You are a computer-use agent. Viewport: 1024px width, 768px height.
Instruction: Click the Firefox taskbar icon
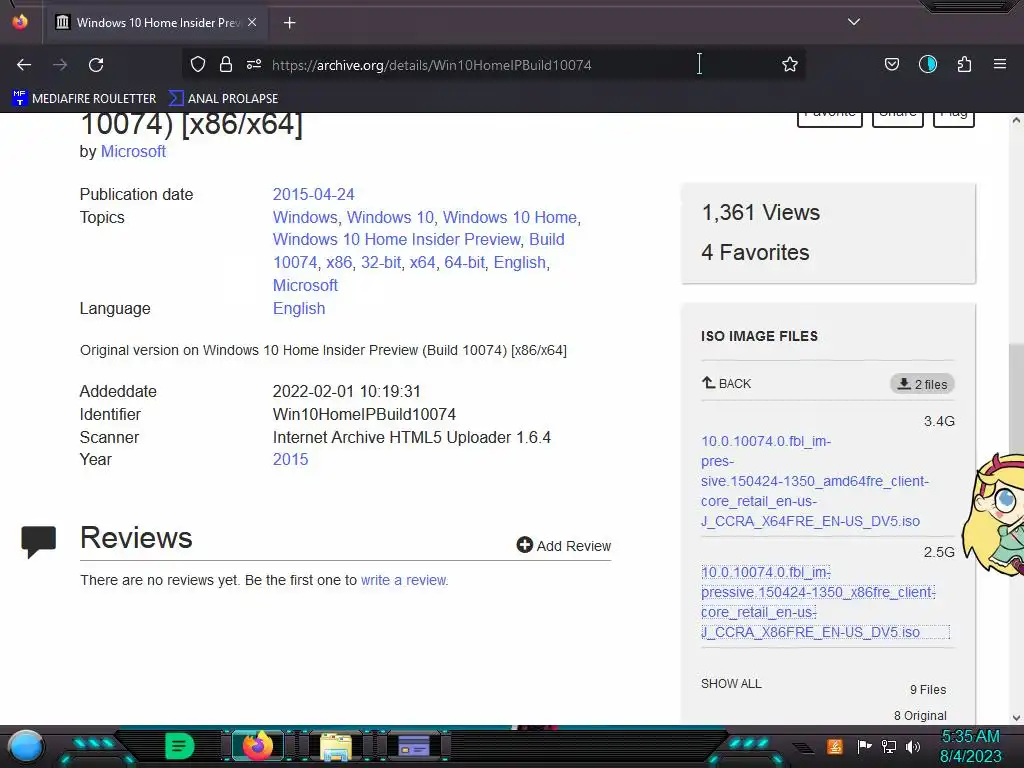(257, 746)
